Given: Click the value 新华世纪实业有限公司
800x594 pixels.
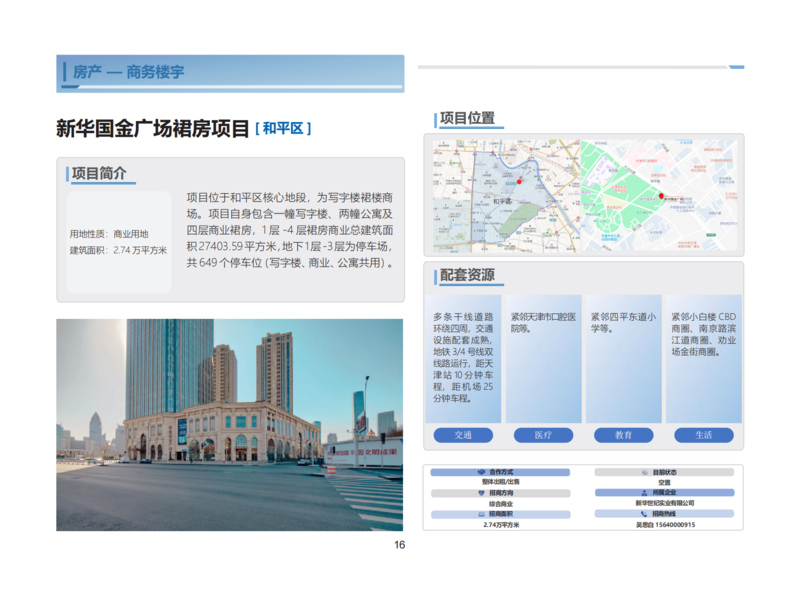Looking at the screenshot, I should click(664, 503).
